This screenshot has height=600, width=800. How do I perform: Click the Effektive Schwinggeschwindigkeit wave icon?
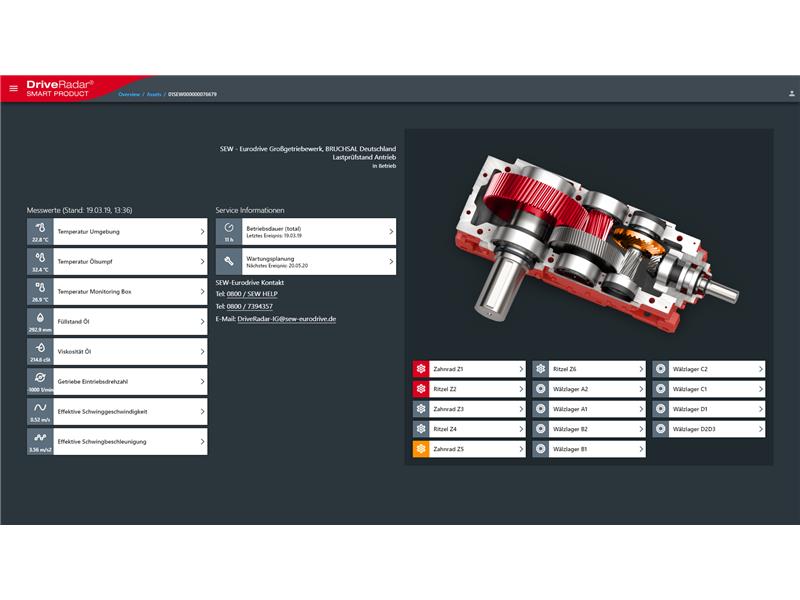click(40, 408)
